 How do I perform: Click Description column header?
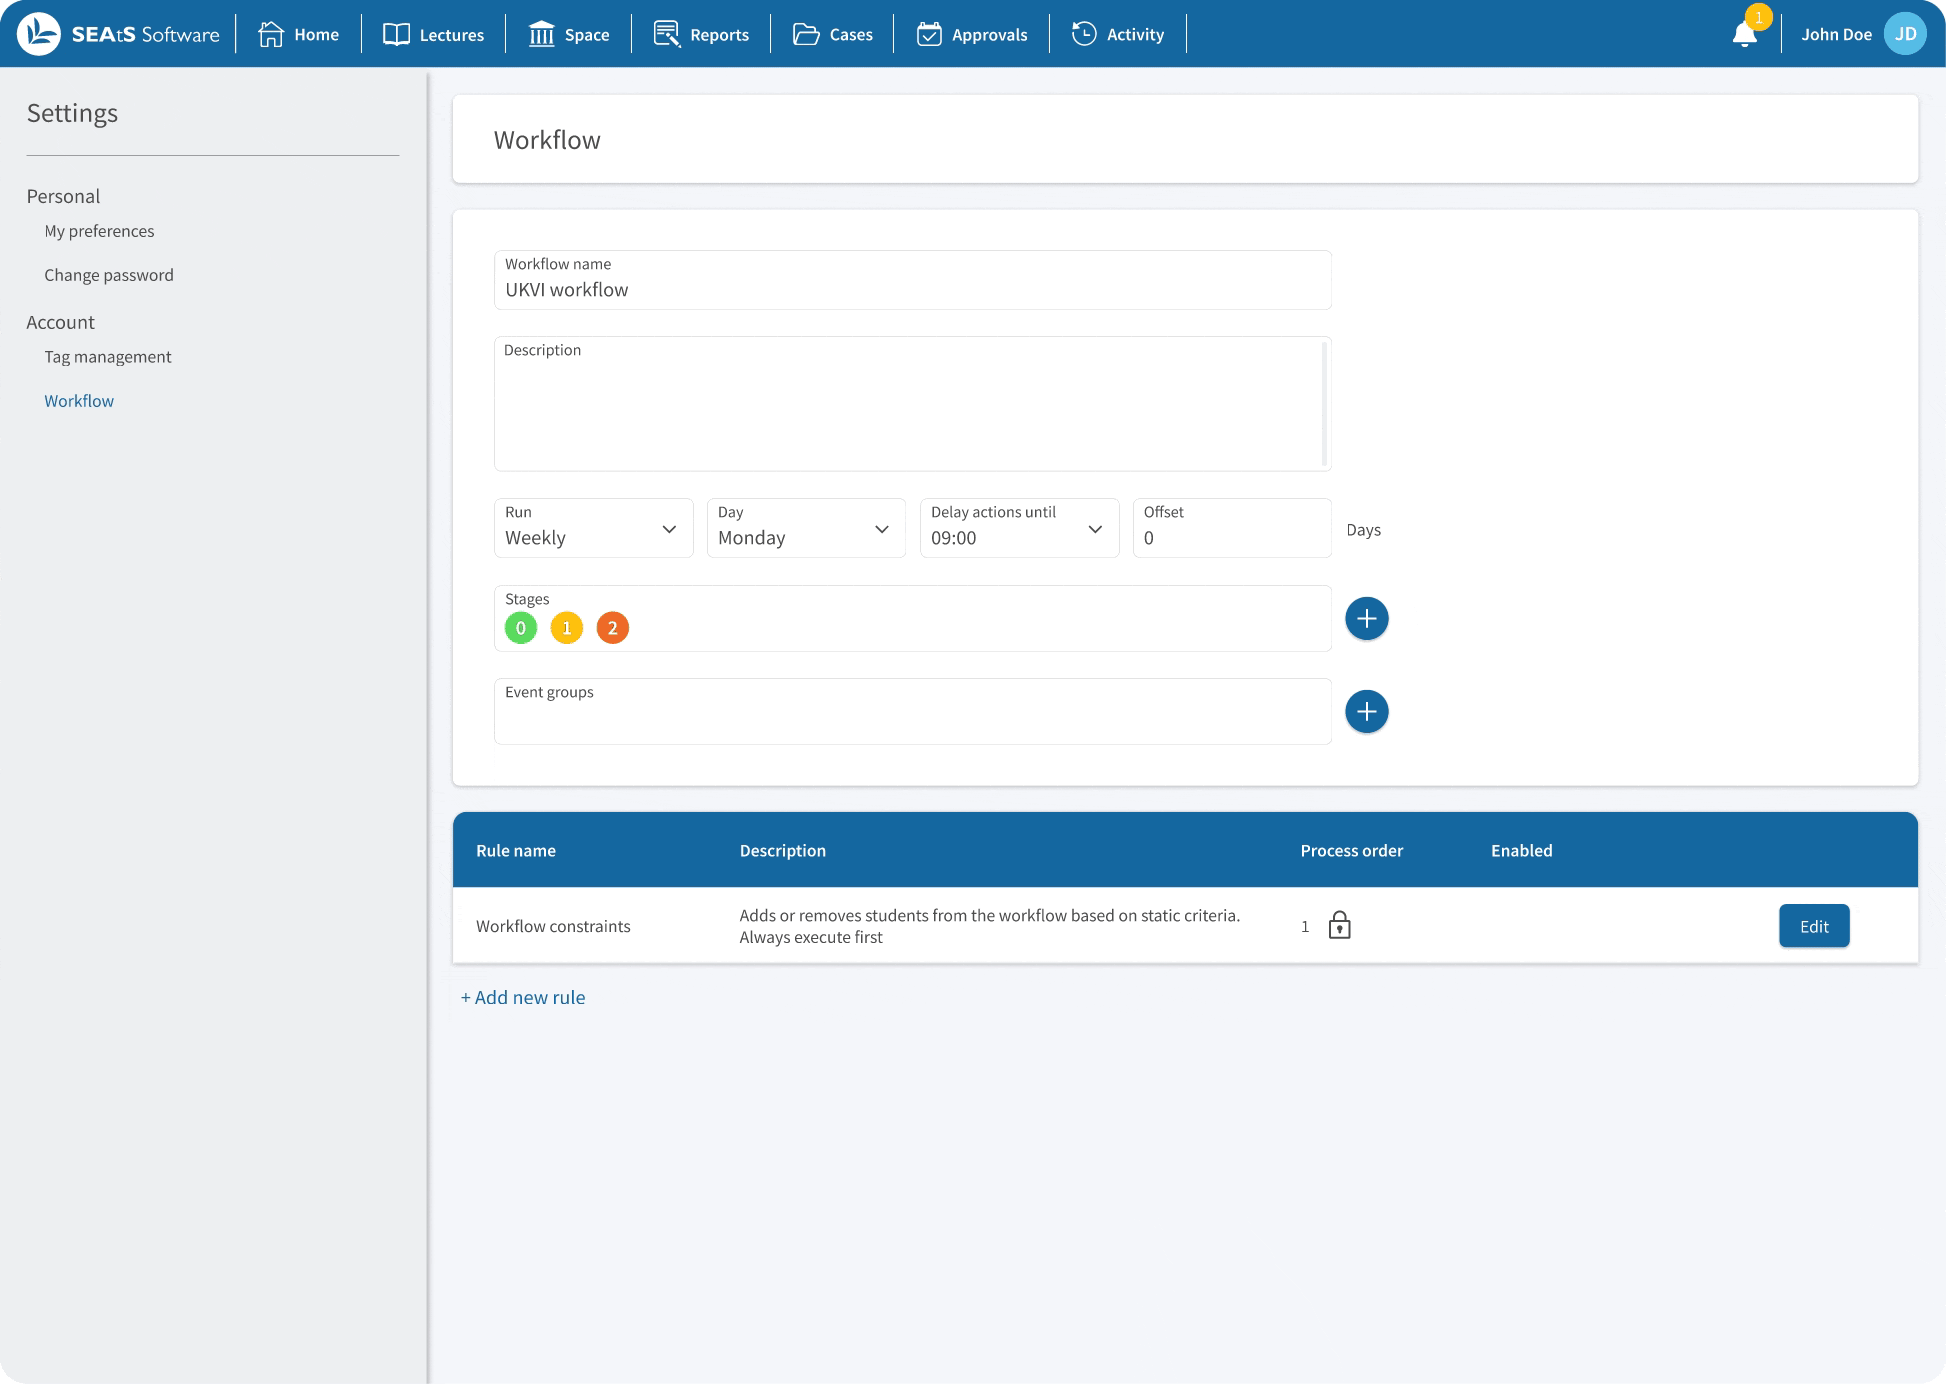(x=783, y=851)
